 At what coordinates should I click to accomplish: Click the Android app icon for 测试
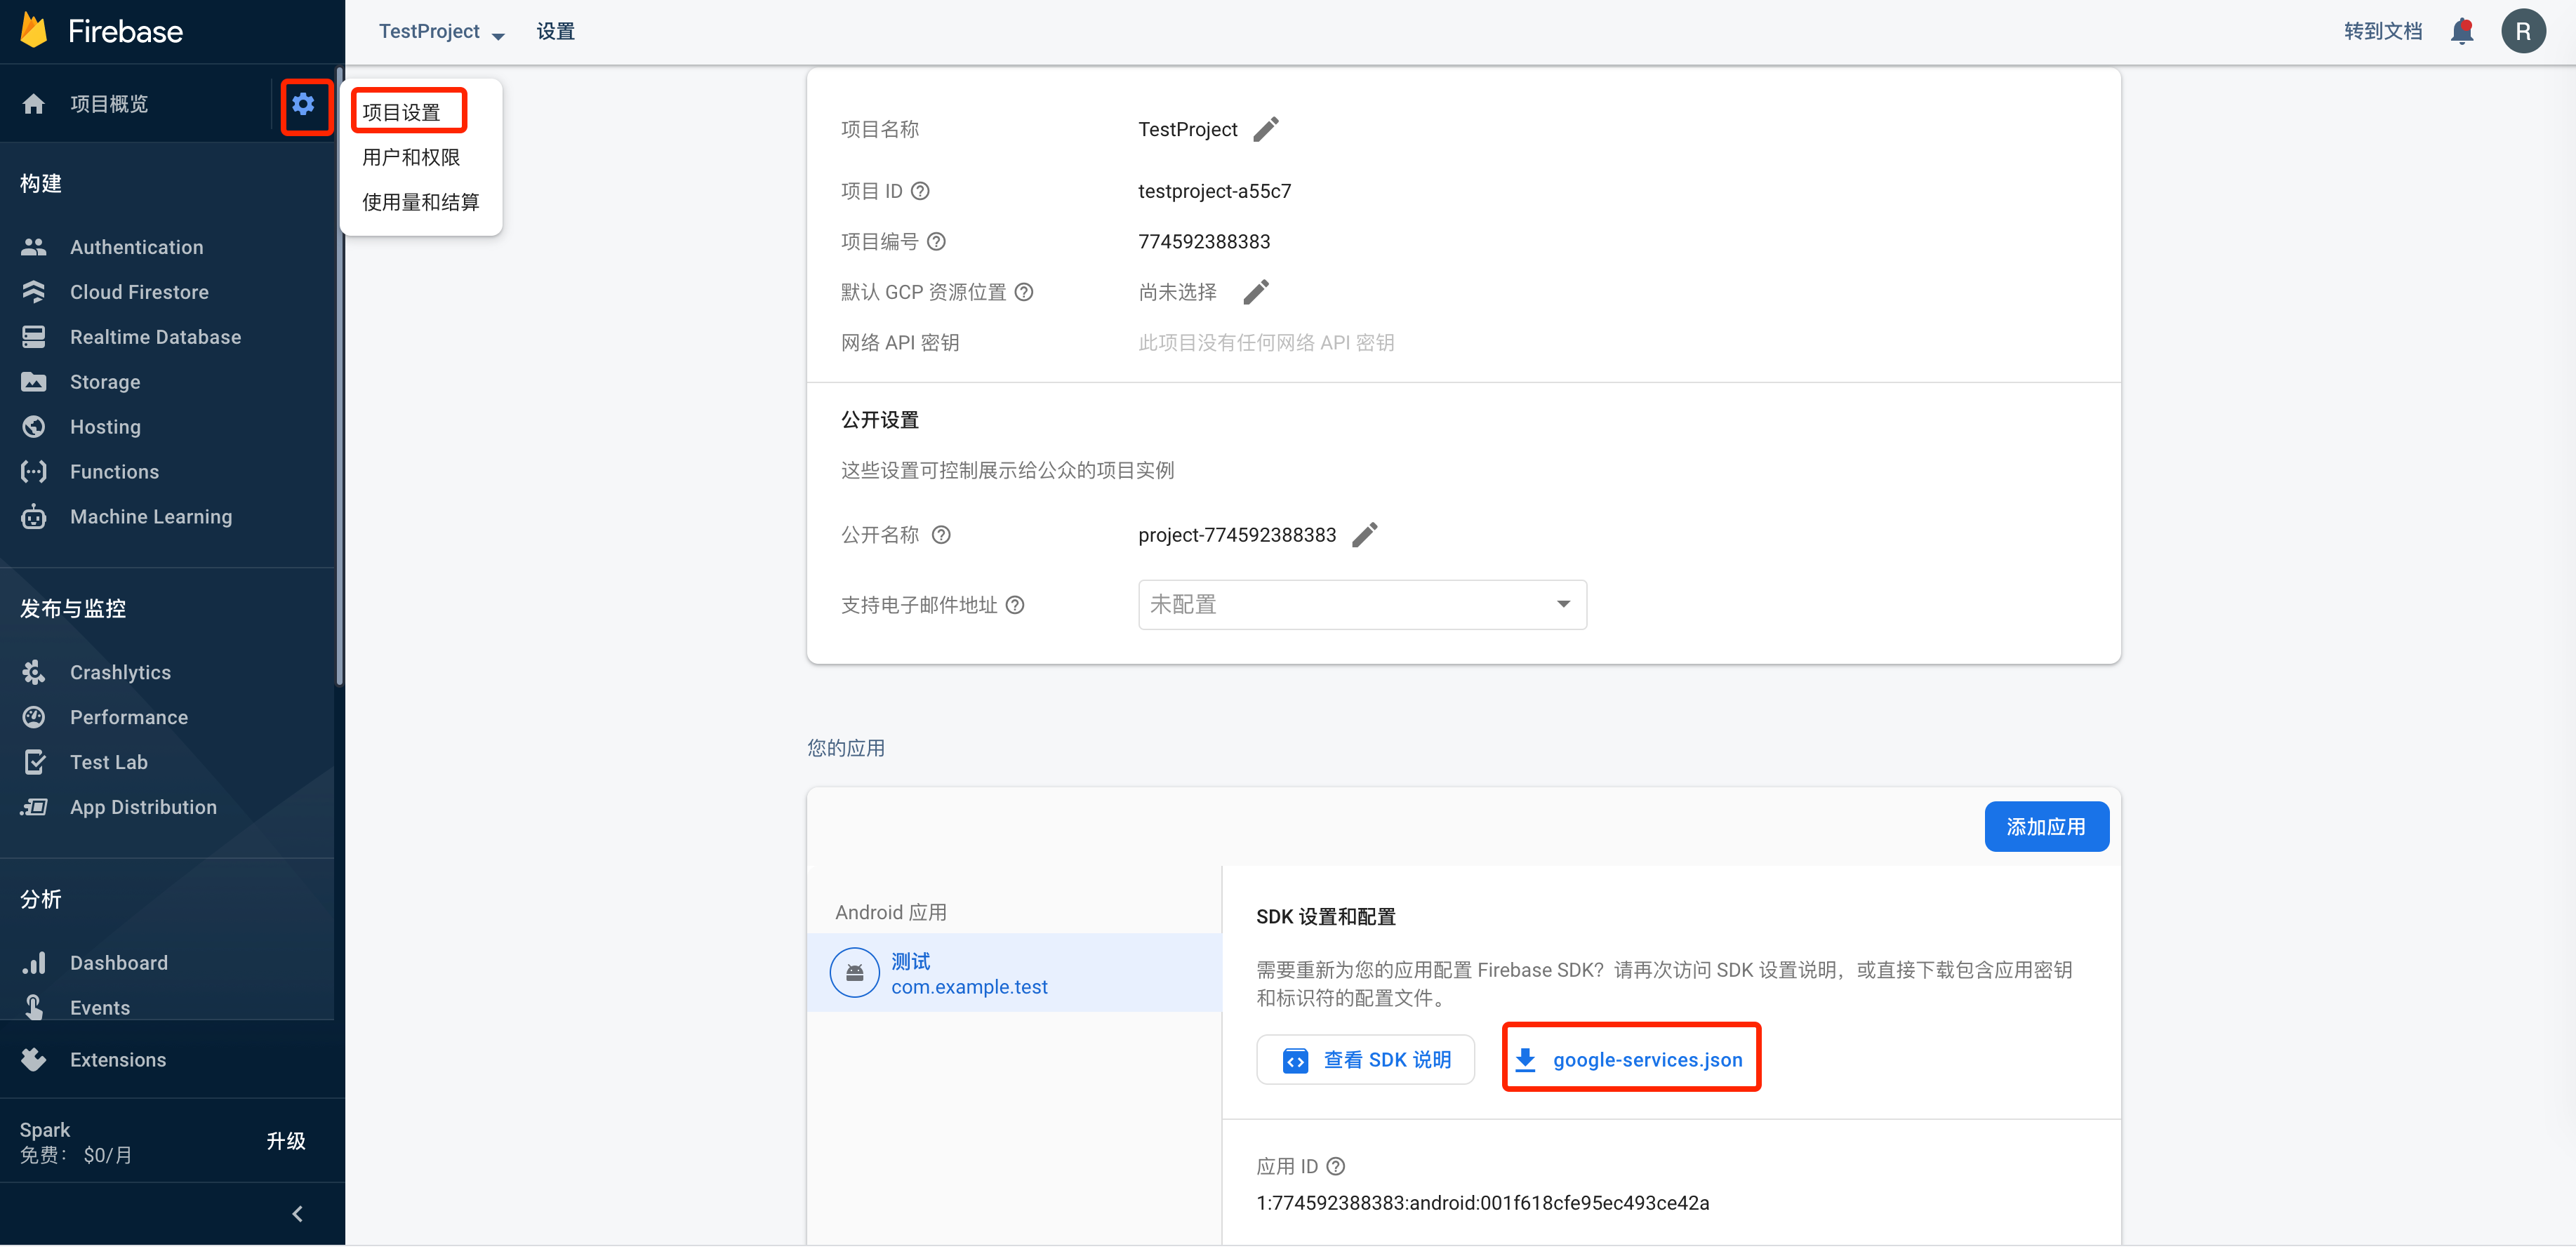[855, 973]
